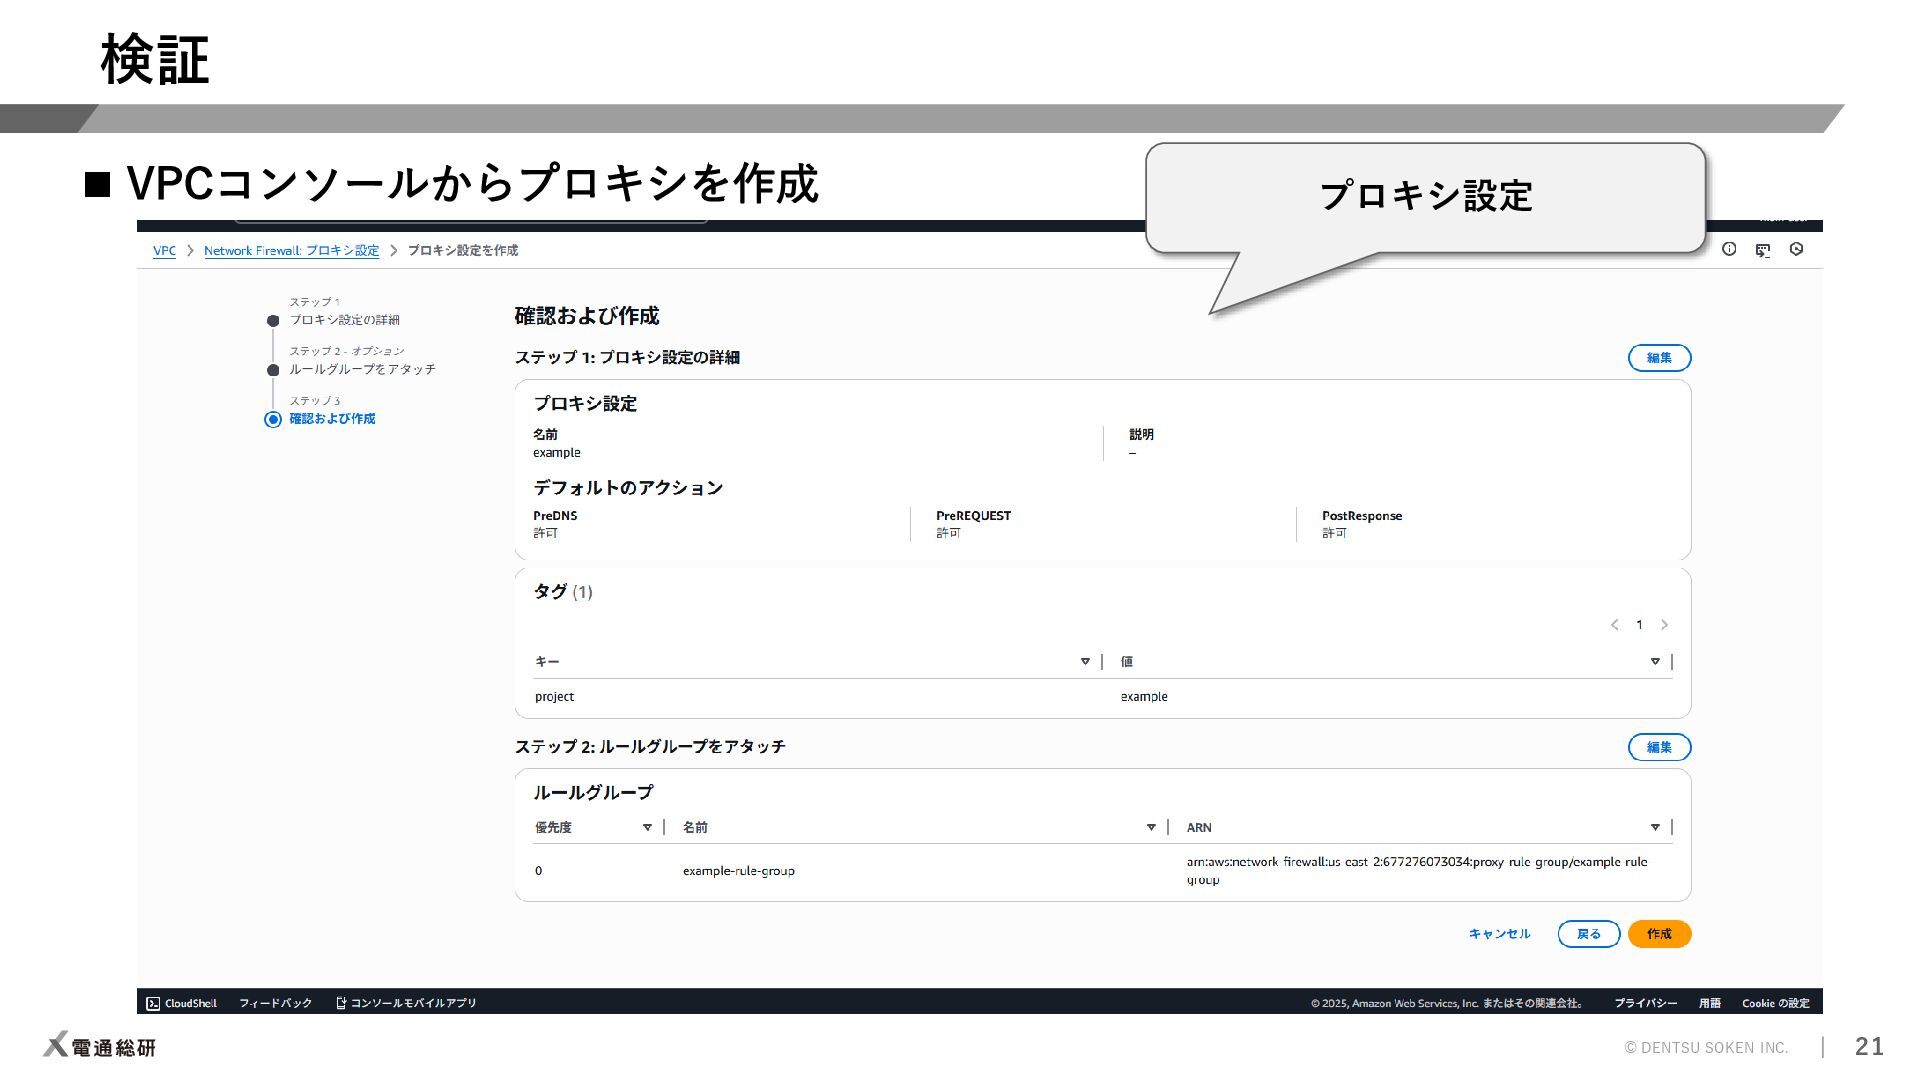Select step 1 プロキシ設定の詳細 bullet
Screen dimensions: 1920x1080
pyautogui.click(x=273, y=321)
